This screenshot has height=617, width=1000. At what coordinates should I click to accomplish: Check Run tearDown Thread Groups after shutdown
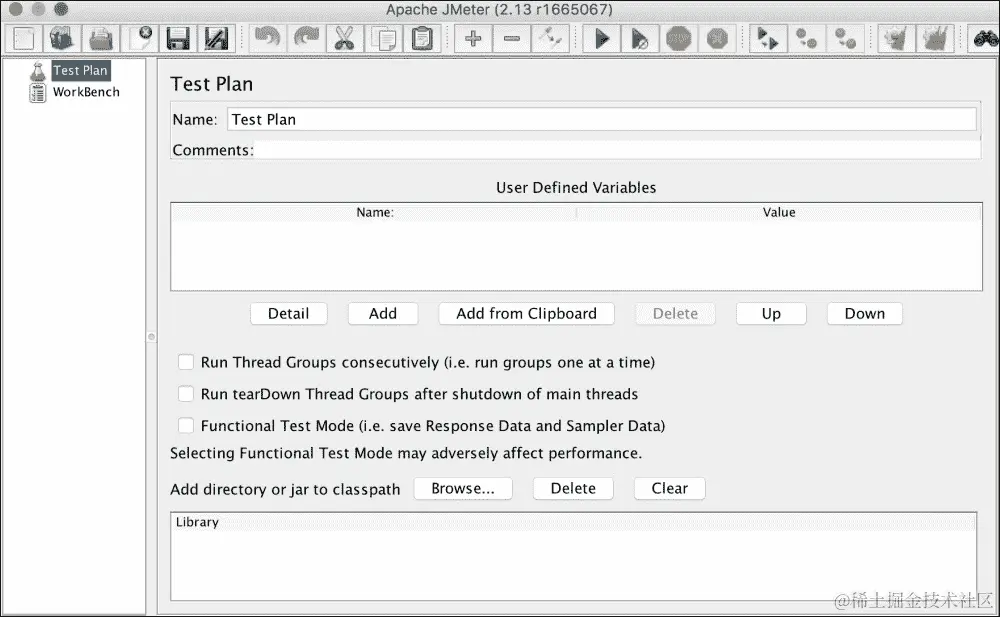(186, 394)
